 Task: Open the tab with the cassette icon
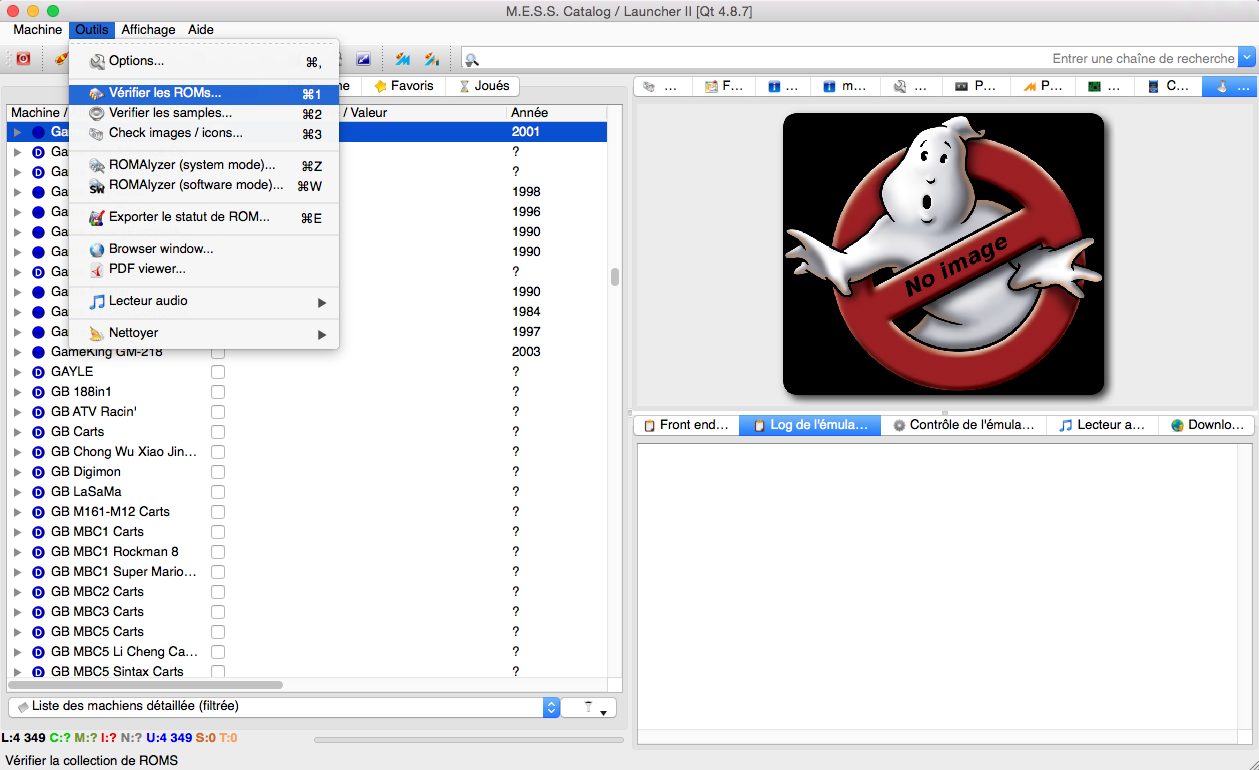point(978,86)
